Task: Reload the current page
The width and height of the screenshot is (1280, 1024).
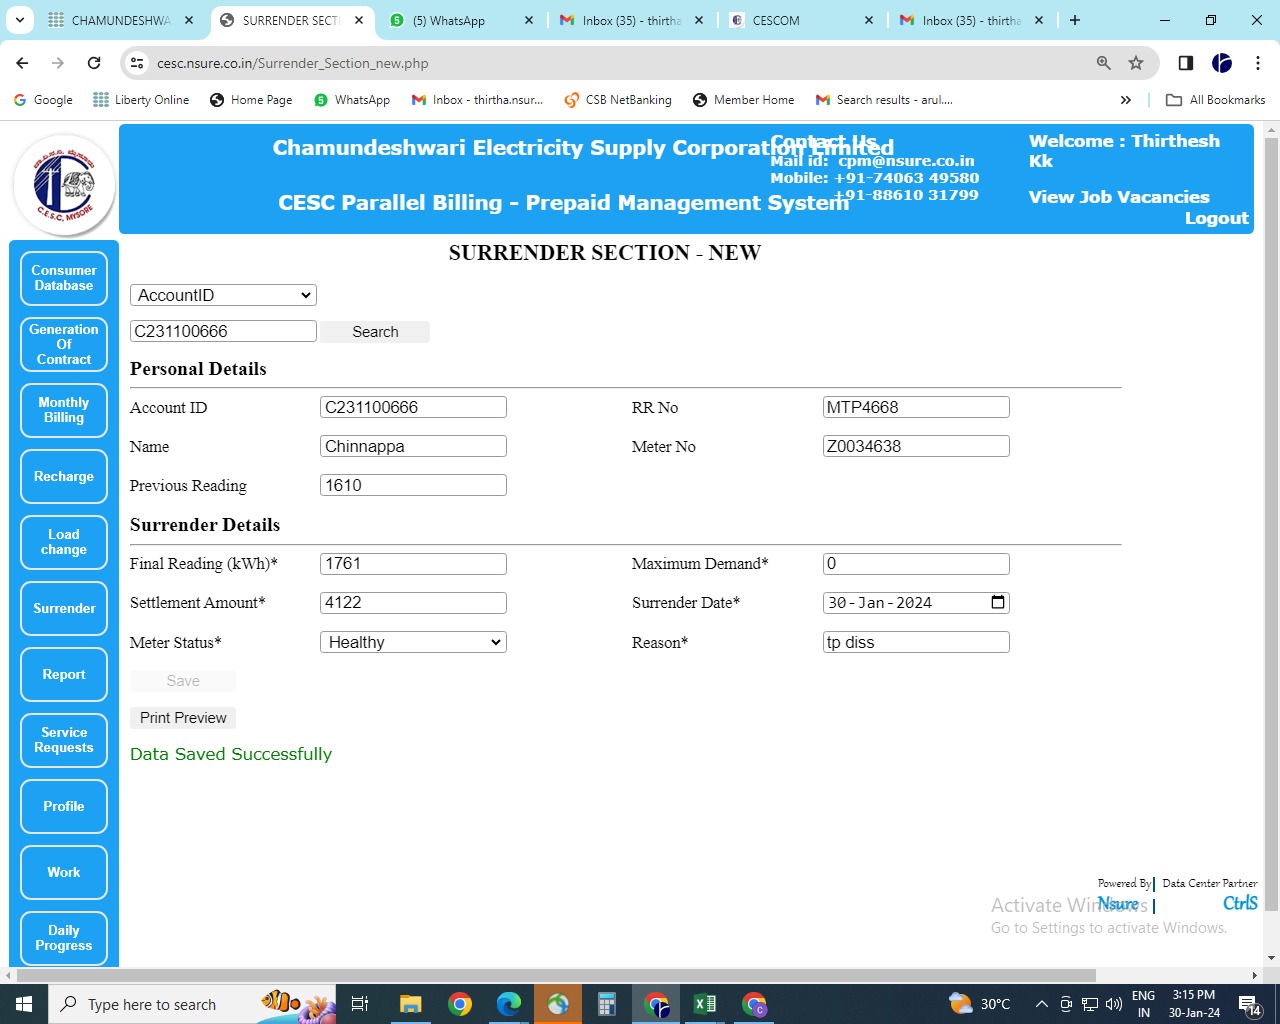Action: point(94,63)
